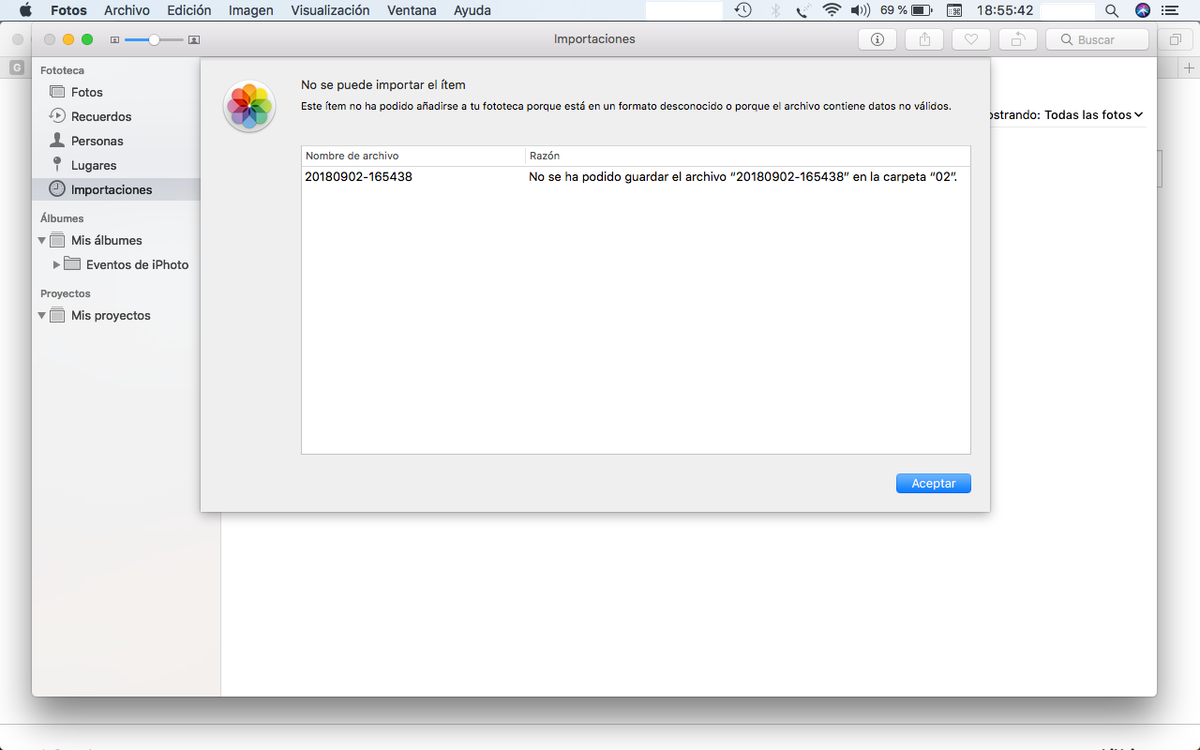Click the Buscar search field

(x=1097, y=39)
